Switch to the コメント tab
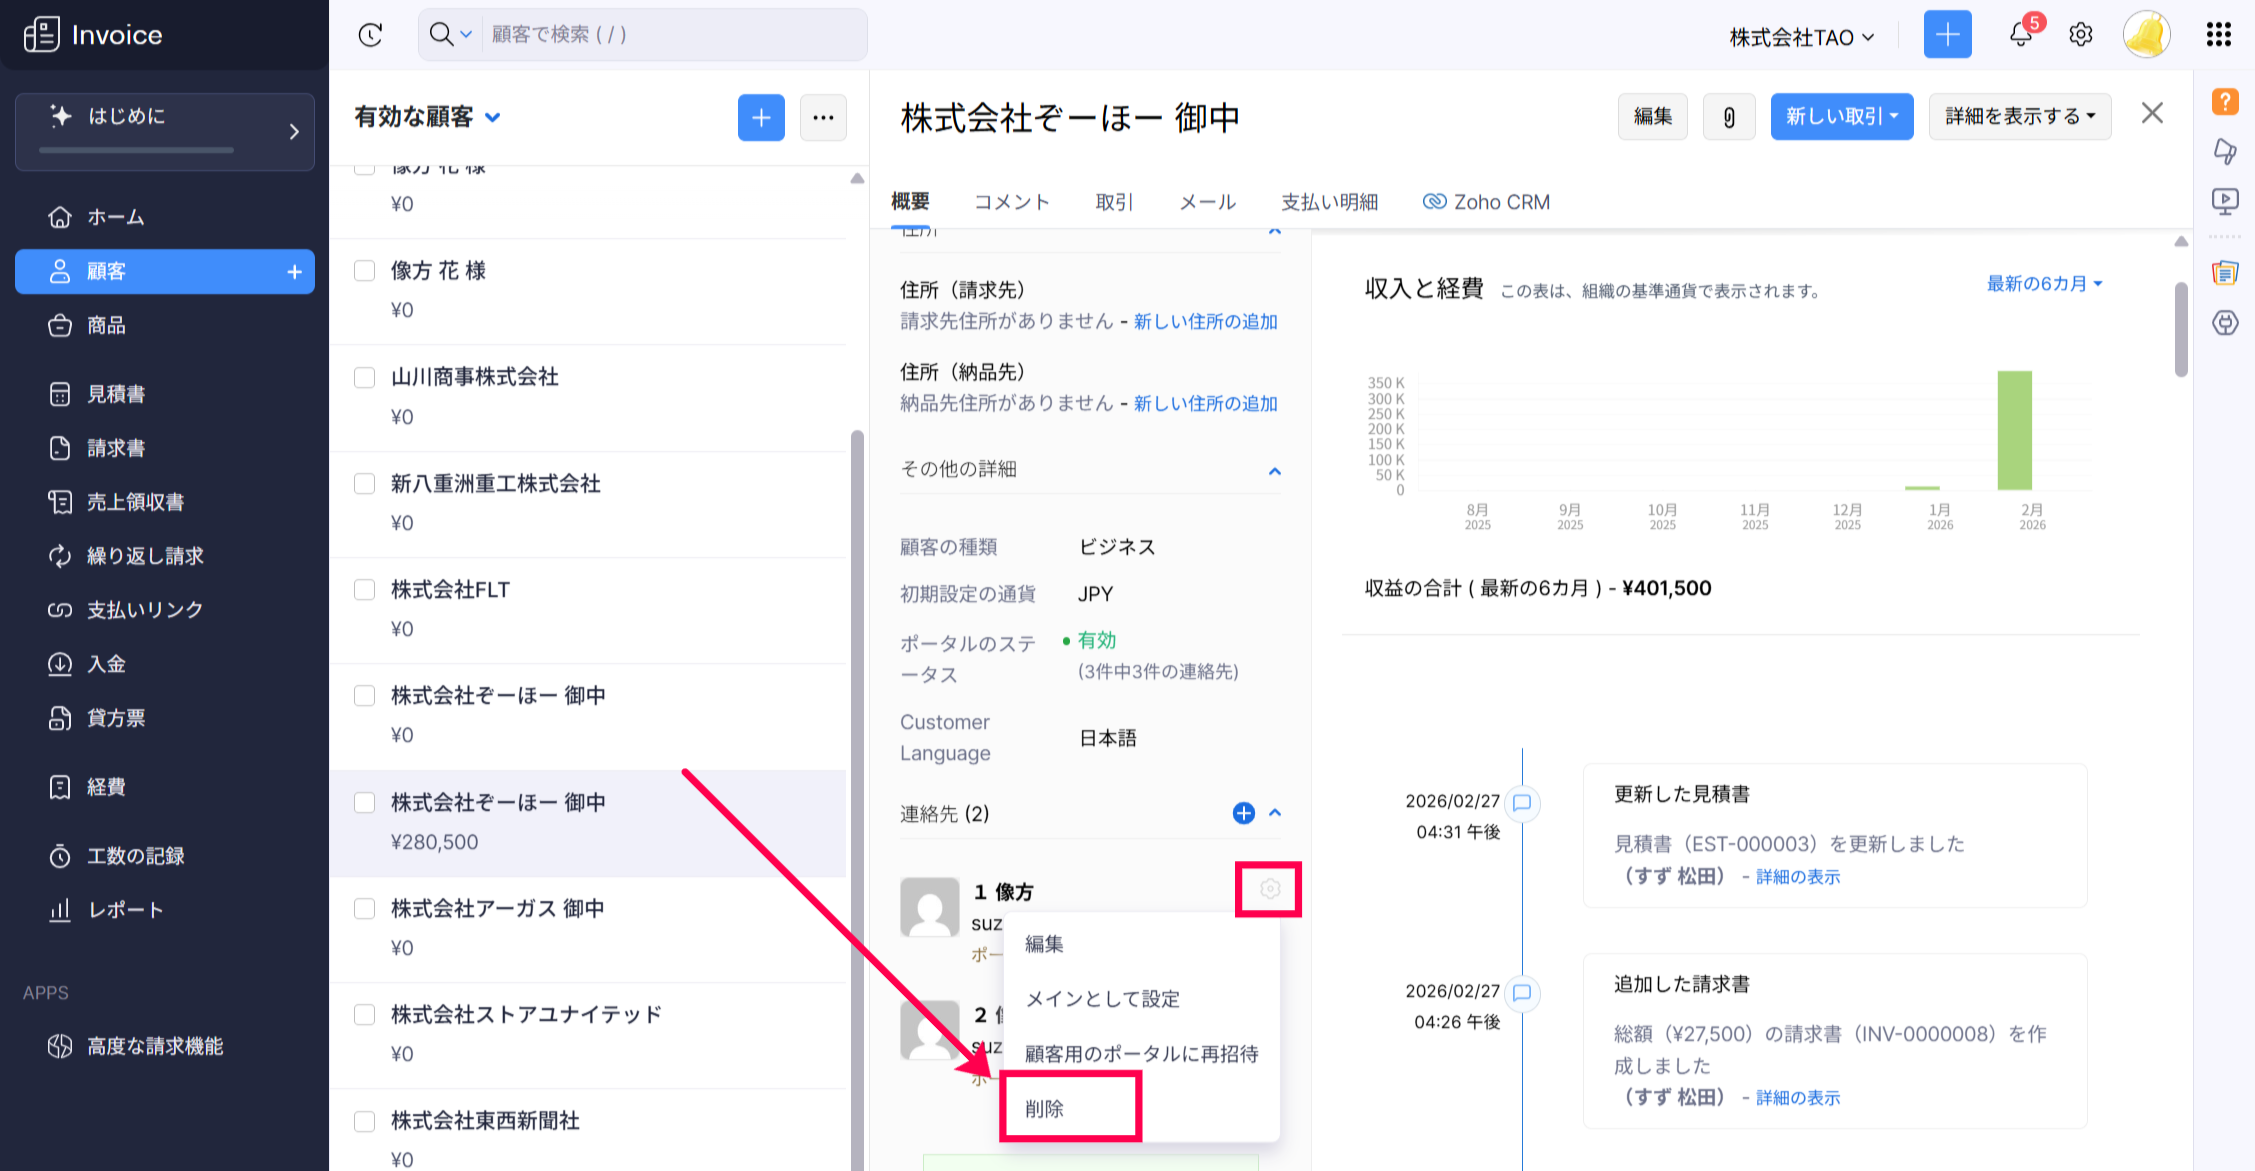This screenshot has height=1171, width=2255. (x=1011, y=202)
